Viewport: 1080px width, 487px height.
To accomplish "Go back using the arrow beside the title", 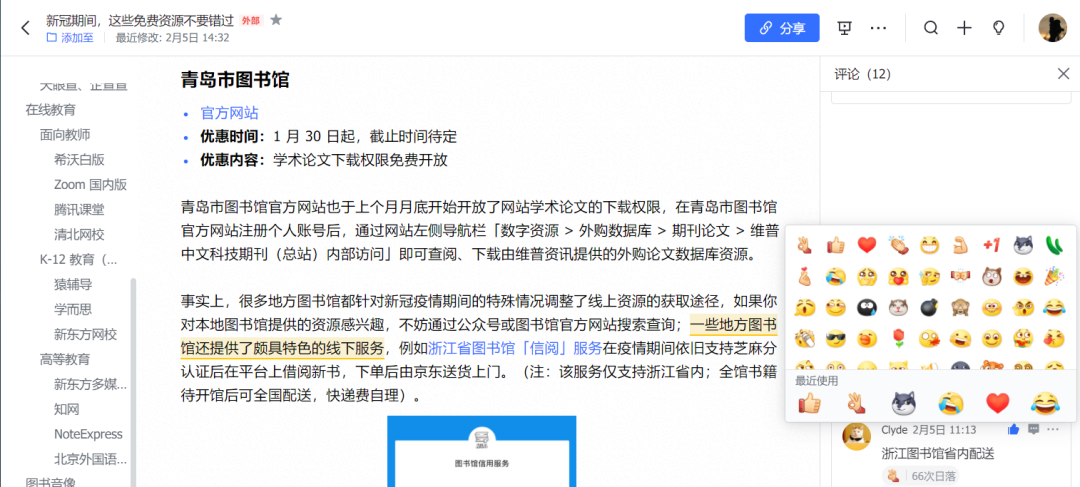I will [25, 28].
